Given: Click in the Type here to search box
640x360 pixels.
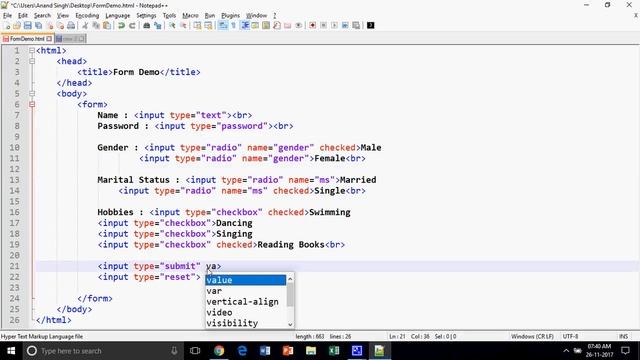Looking at the screenshot, I should (x=102, y=351).
